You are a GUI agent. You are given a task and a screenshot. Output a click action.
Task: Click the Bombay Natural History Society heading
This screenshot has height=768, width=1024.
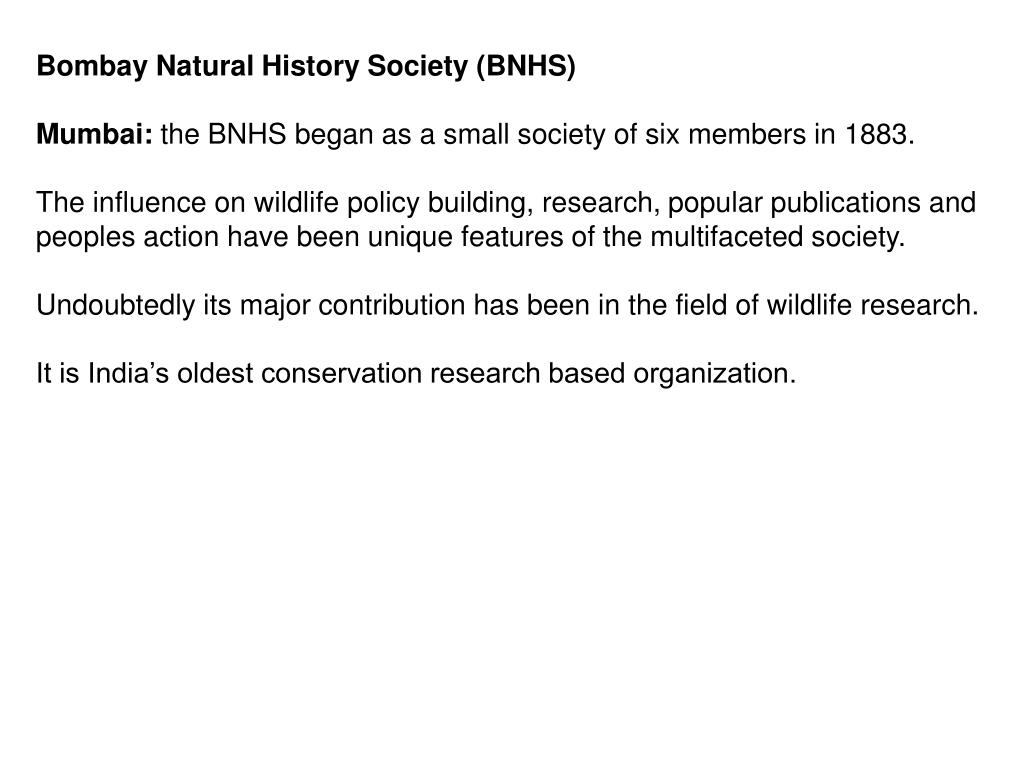(x=306, y=66)
